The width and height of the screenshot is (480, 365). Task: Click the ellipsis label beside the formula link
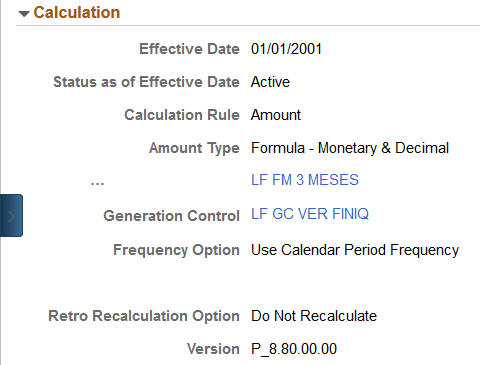[97, 183]
